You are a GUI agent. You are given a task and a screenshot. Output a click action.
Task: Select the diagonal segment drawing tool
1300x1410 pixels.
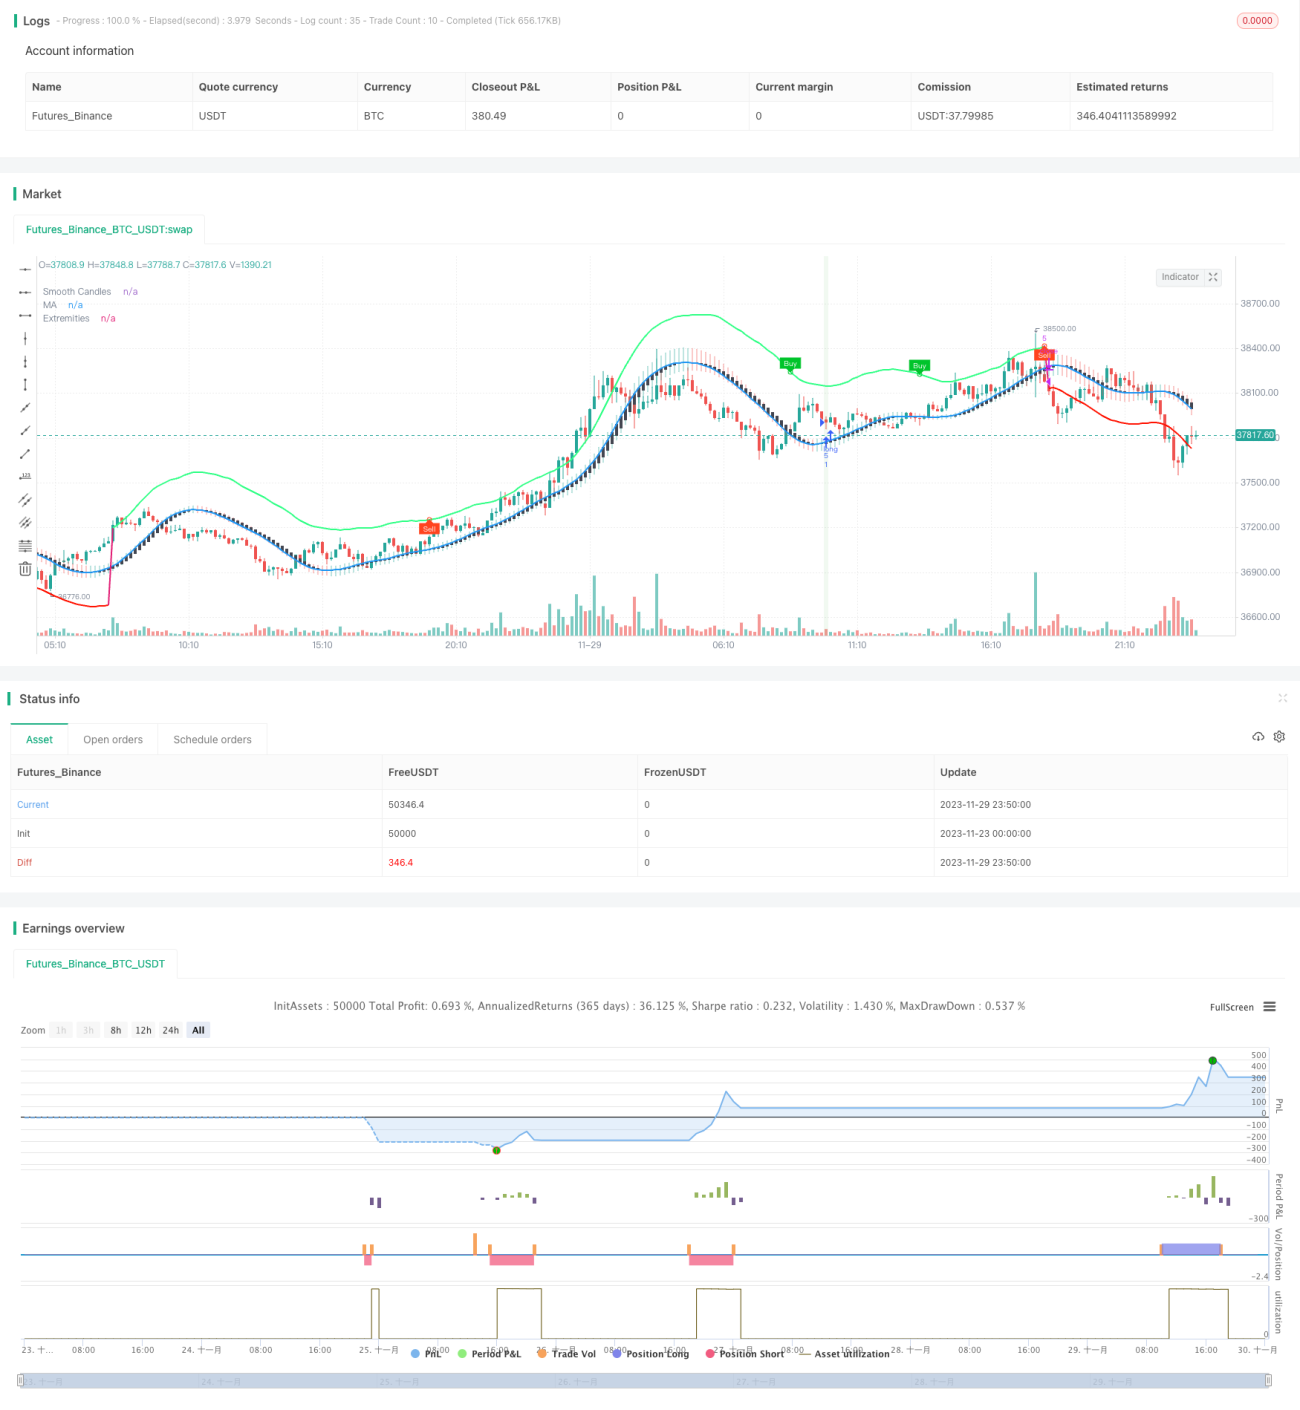[25, 453]
